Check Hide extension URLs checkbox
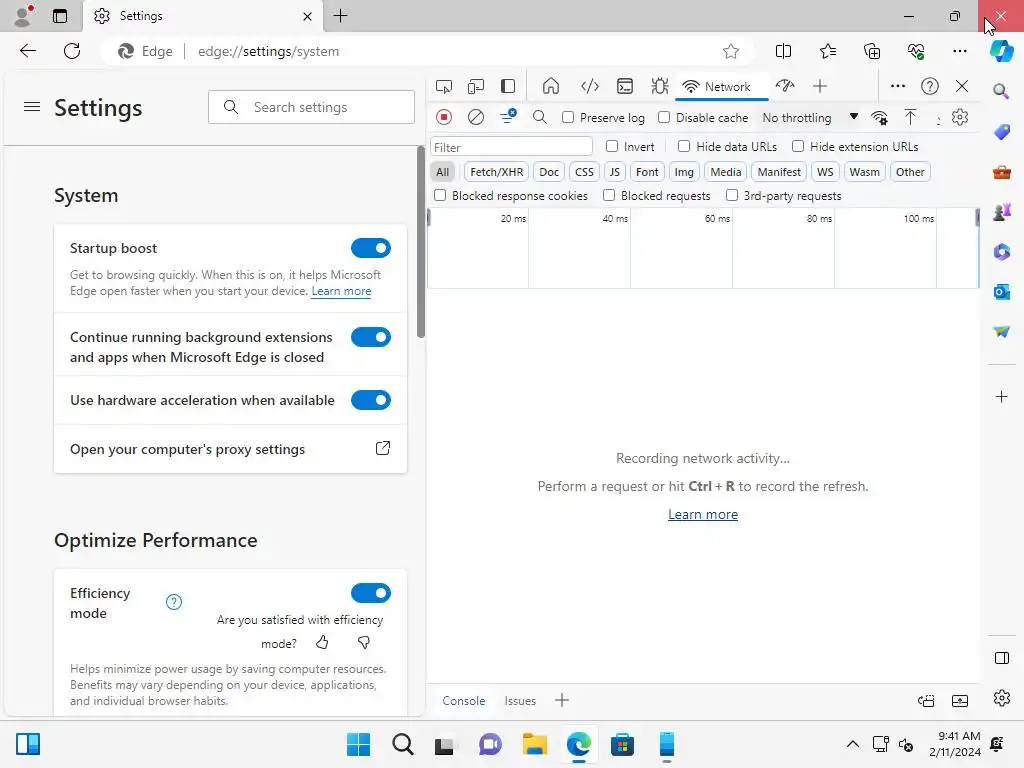 [x=798, y=146]
